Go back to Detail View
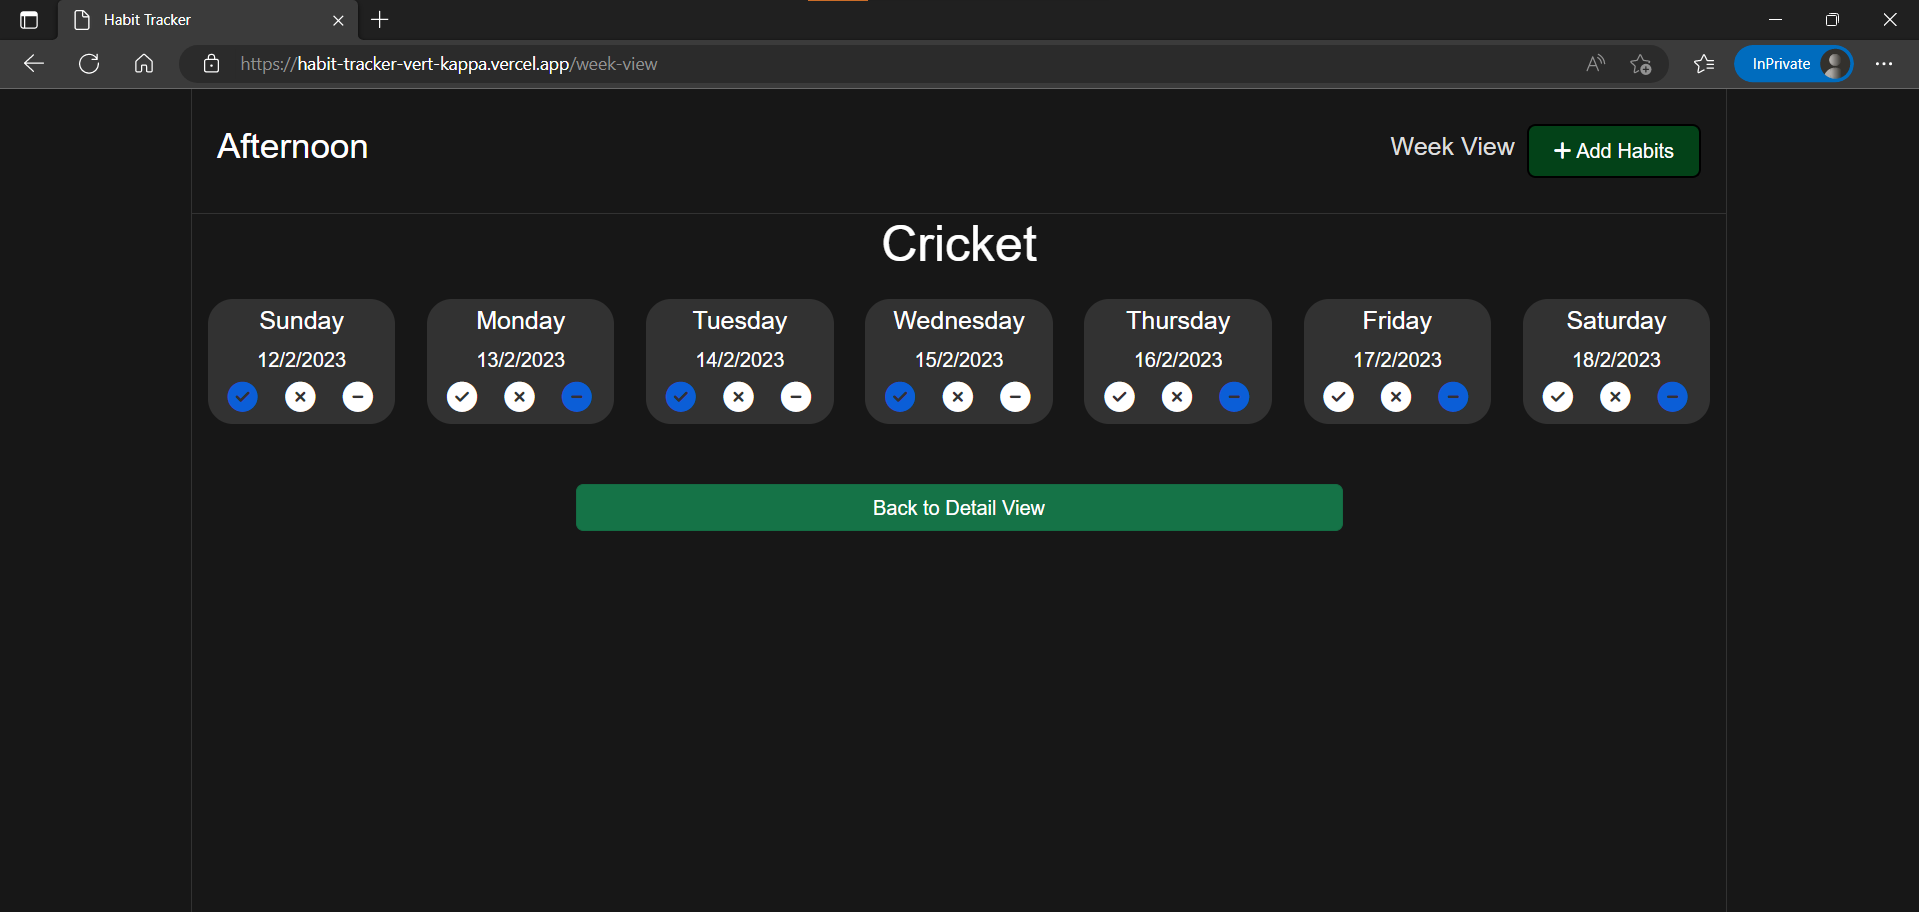This screenshot has height=912, width=1919. (958, 507)
